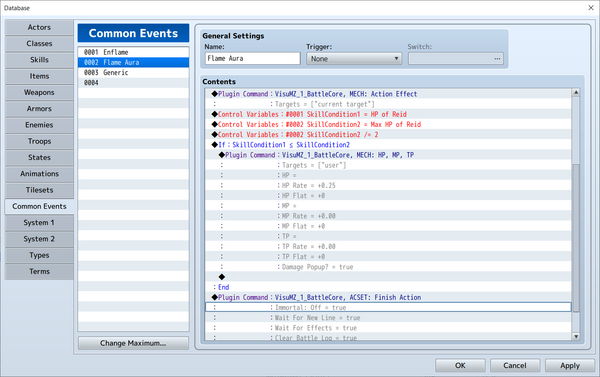Click the Apply button

click(570, 366)
